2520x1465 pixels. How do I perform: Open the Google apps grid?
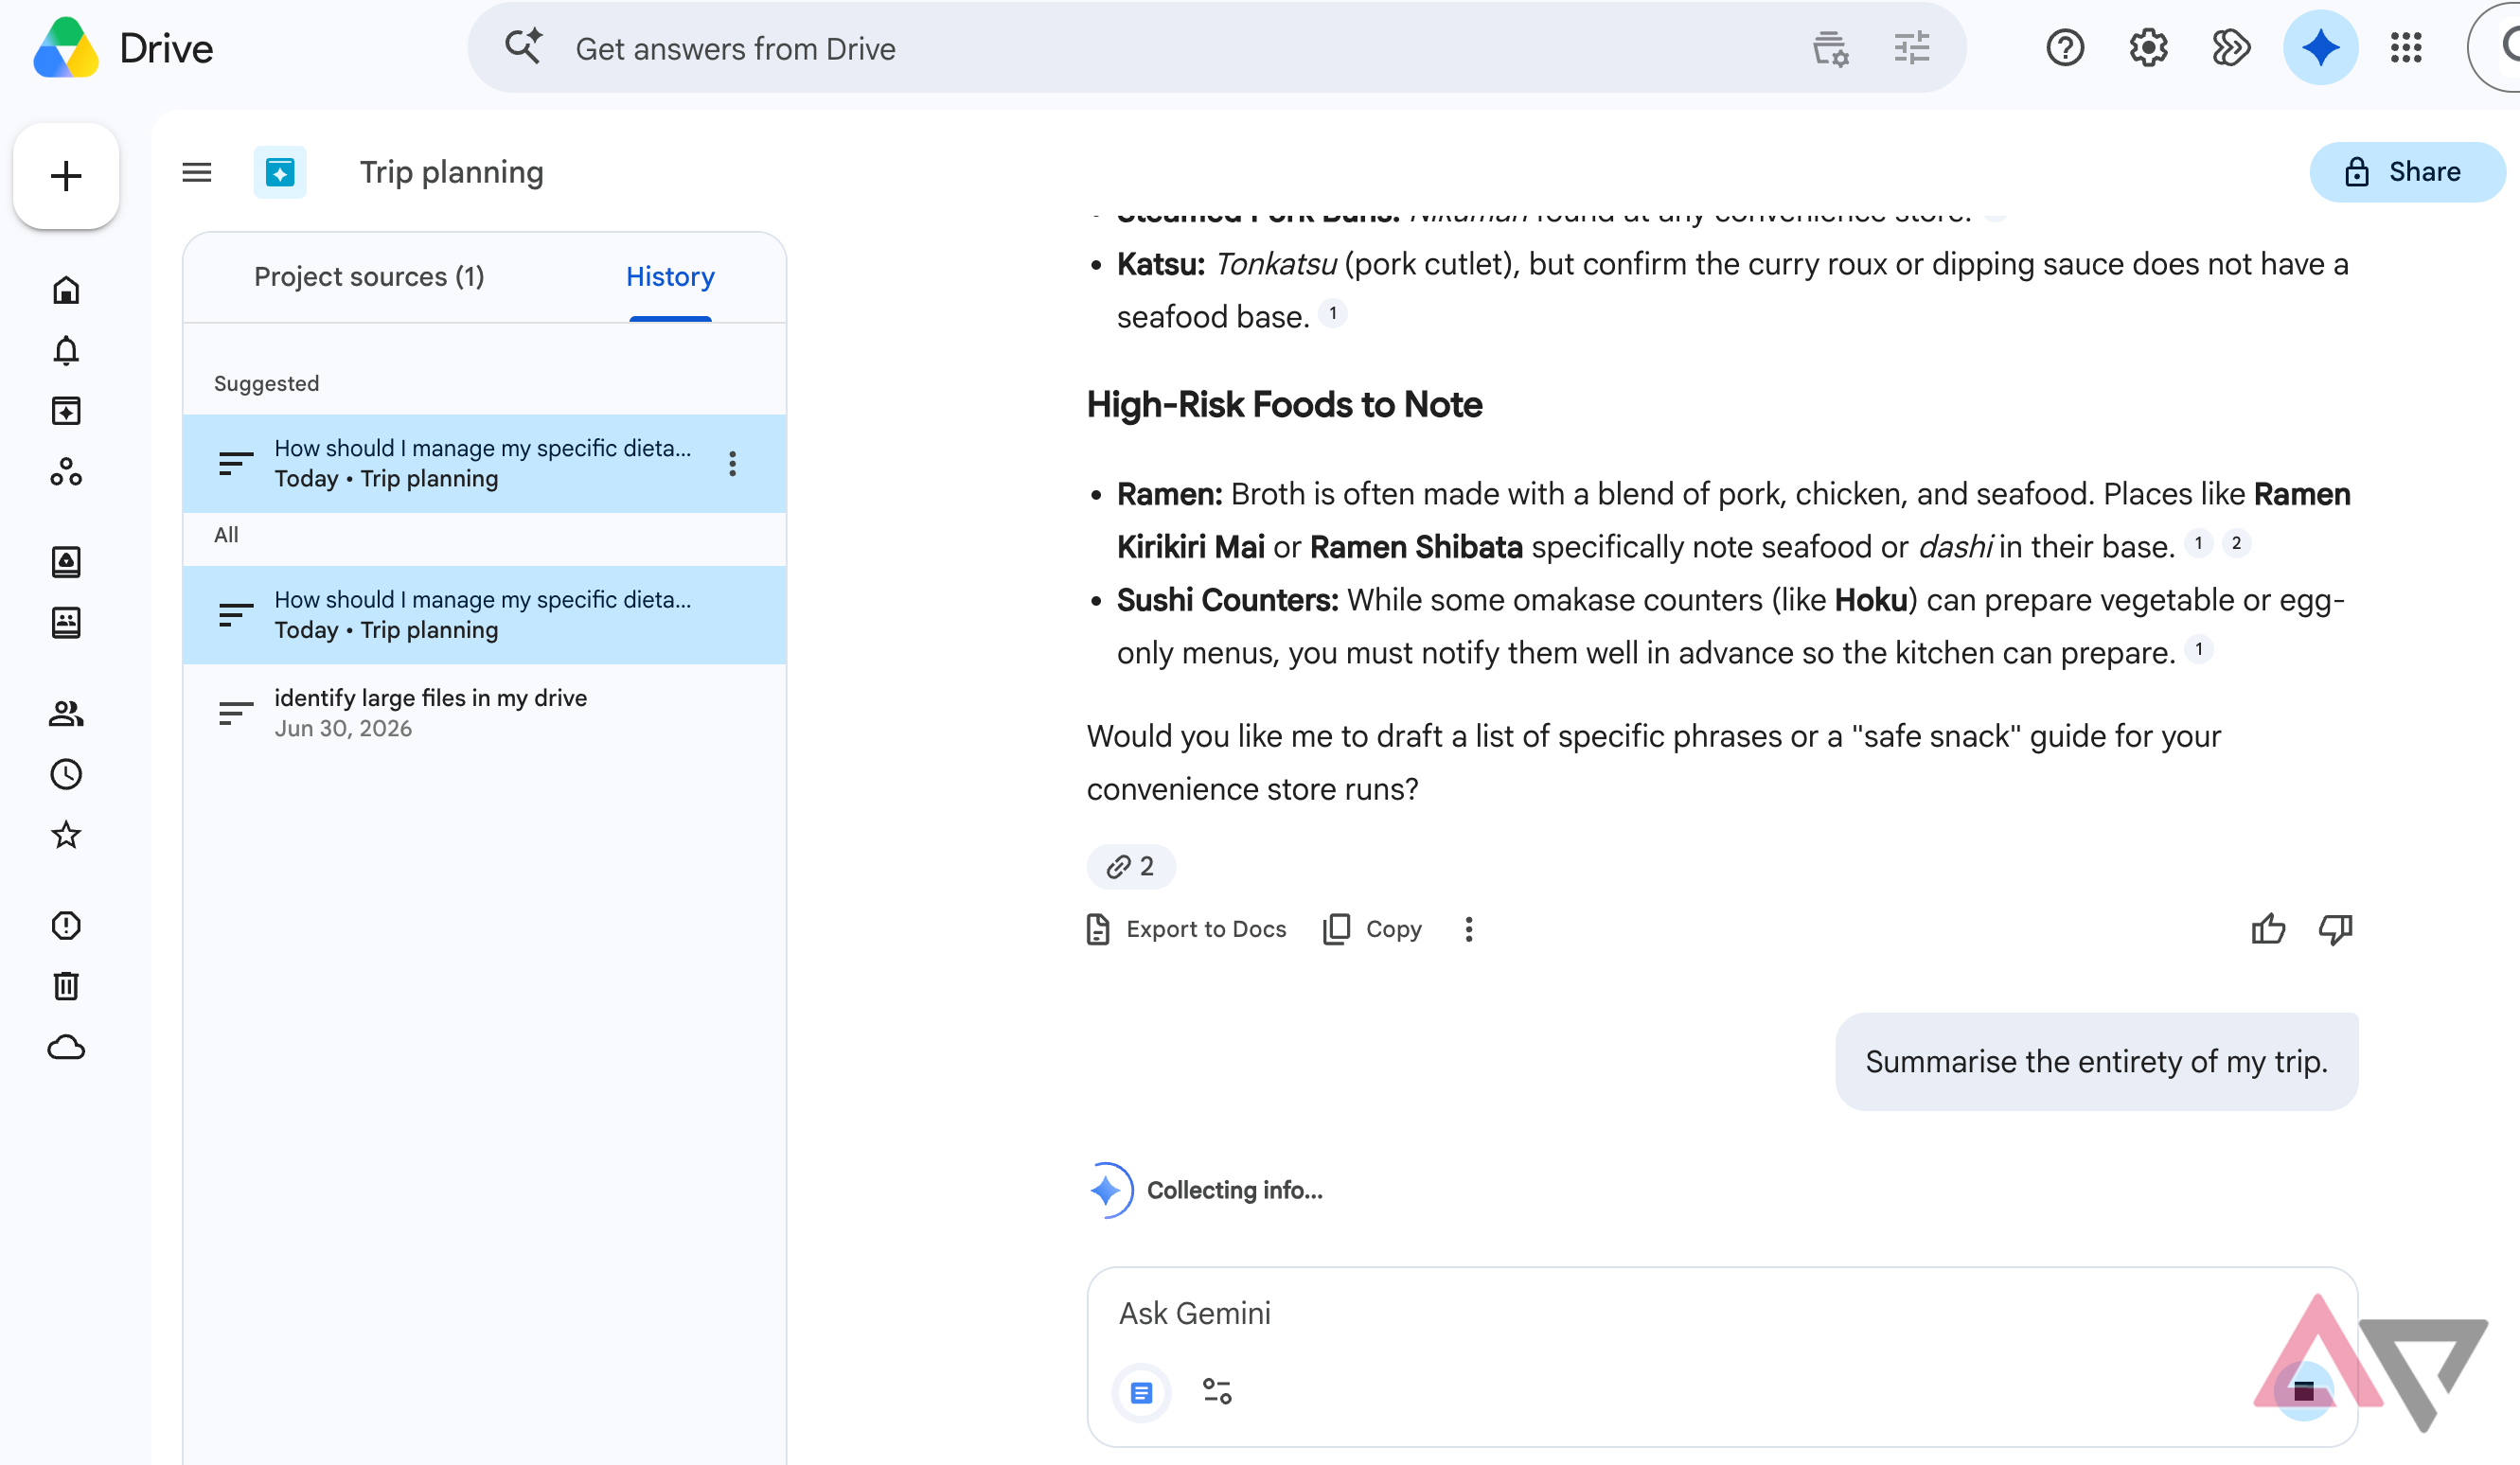(x=2406, y=48)
